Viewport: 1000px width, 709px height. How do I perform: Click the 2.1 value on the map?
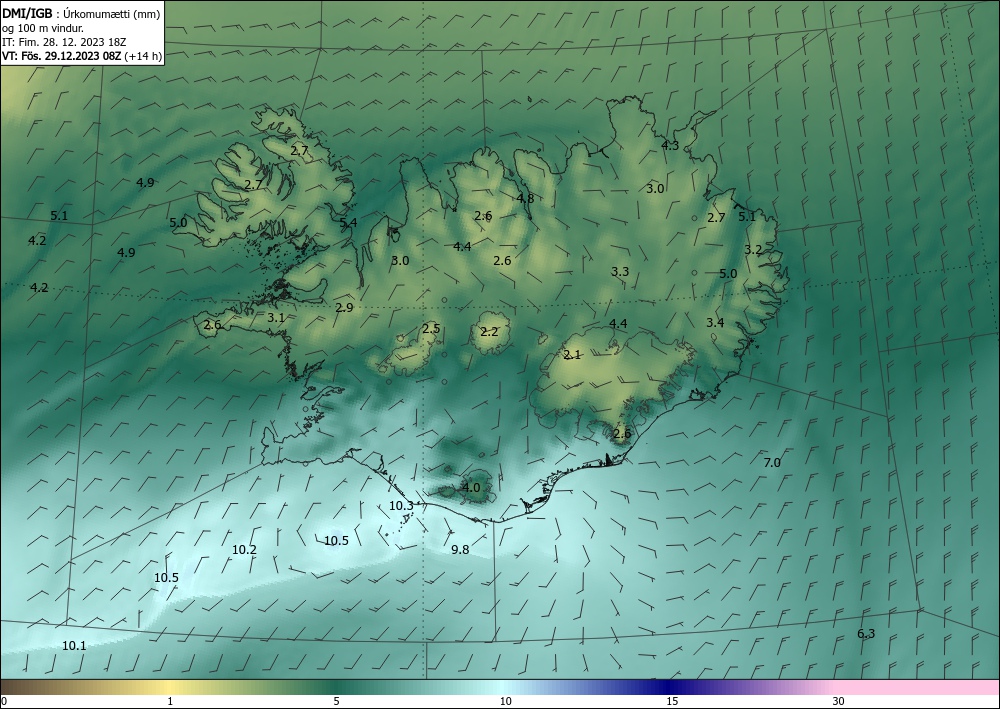(572, 355)
